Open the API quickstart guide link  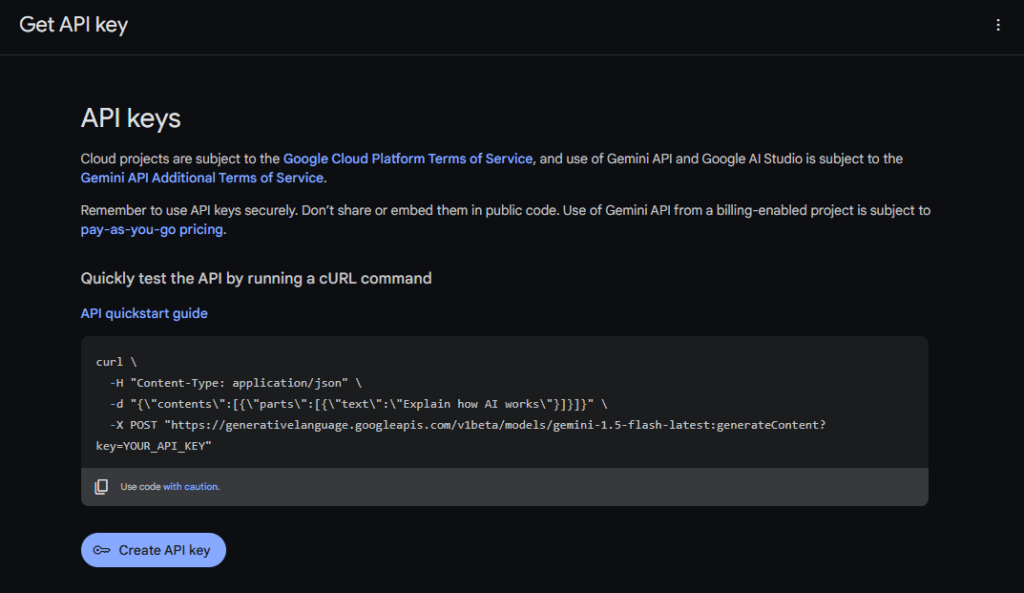click(144, 313)
